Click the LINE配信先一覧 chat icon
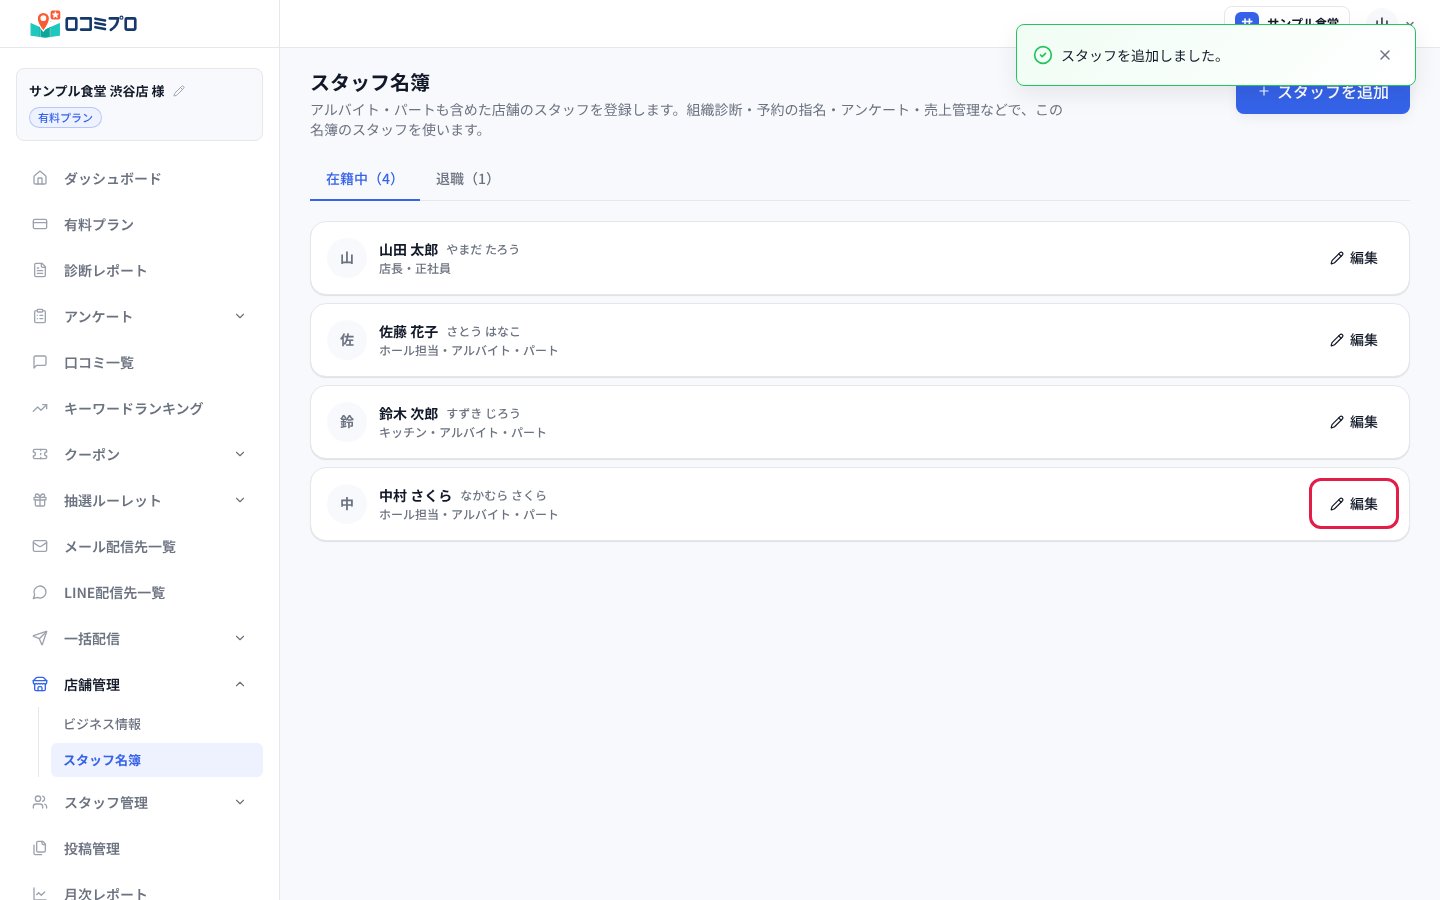 (x=40, y=592)
